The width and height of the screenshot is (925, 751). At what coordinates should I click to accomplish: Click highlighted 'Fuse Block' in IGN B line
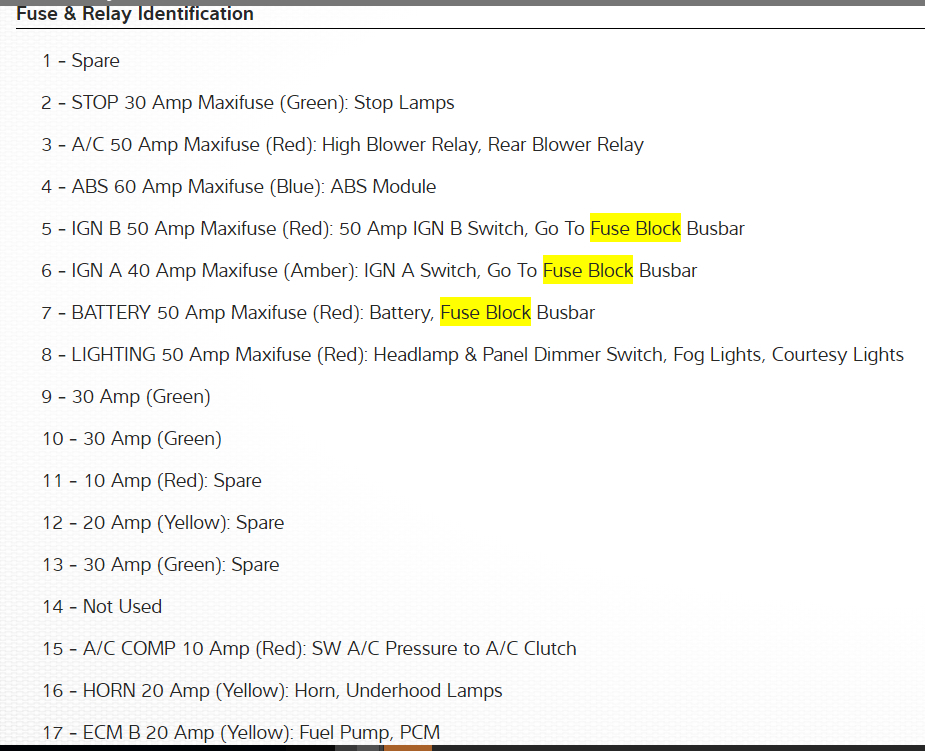[635, 228]
